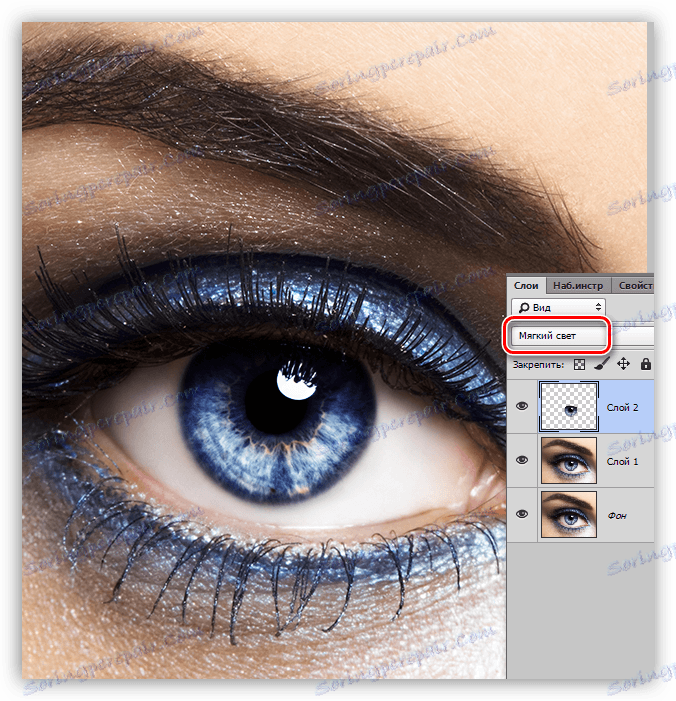Select the Слой 2 layer thumbnail

point(569,406)
